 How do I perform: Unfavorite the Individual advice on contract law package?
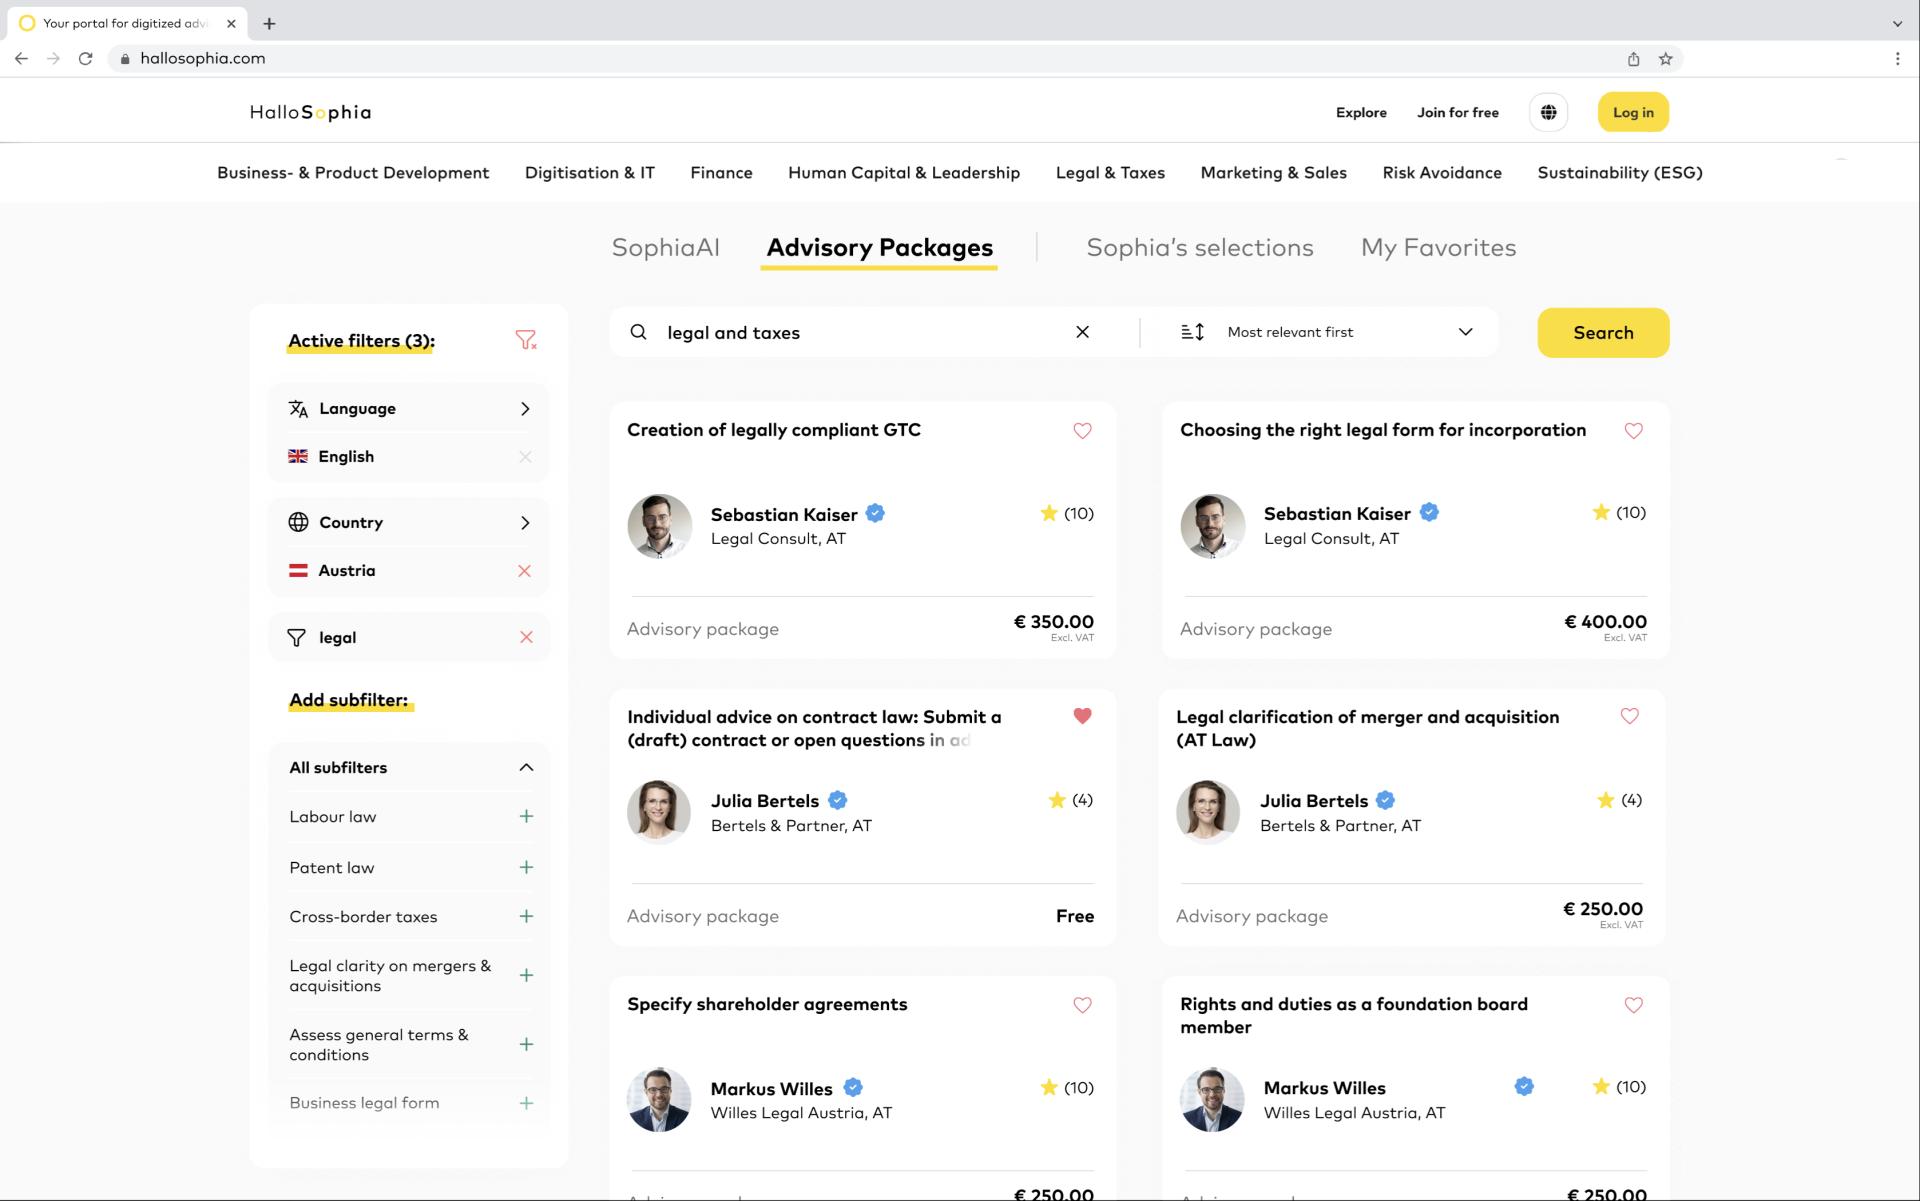1082,716
